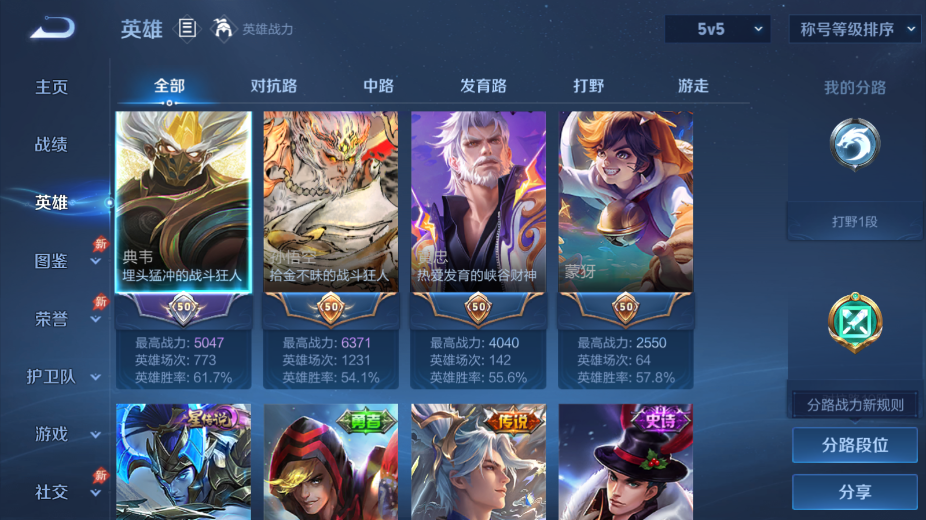Go to 战绩 in the sidebar

51,144
